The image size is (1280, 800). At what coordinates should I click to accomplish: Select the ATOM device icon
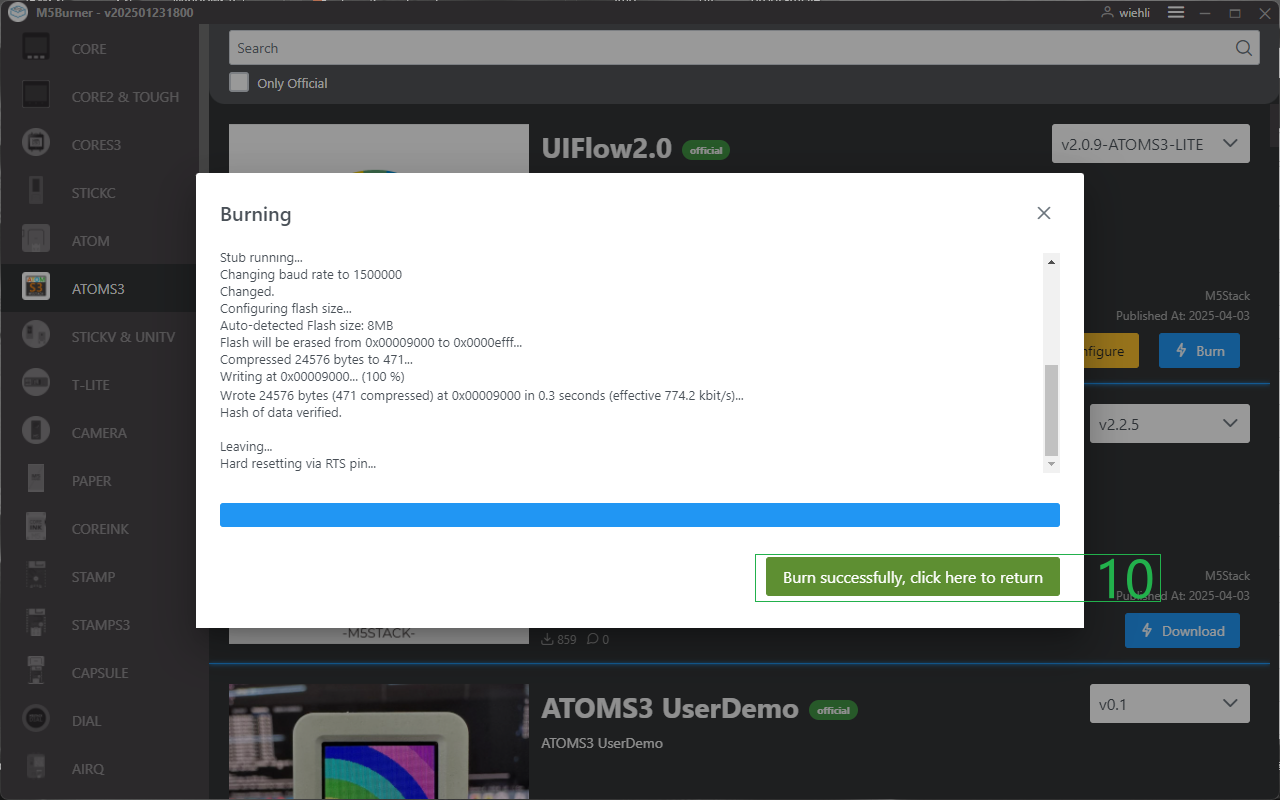tap(36, 240)
